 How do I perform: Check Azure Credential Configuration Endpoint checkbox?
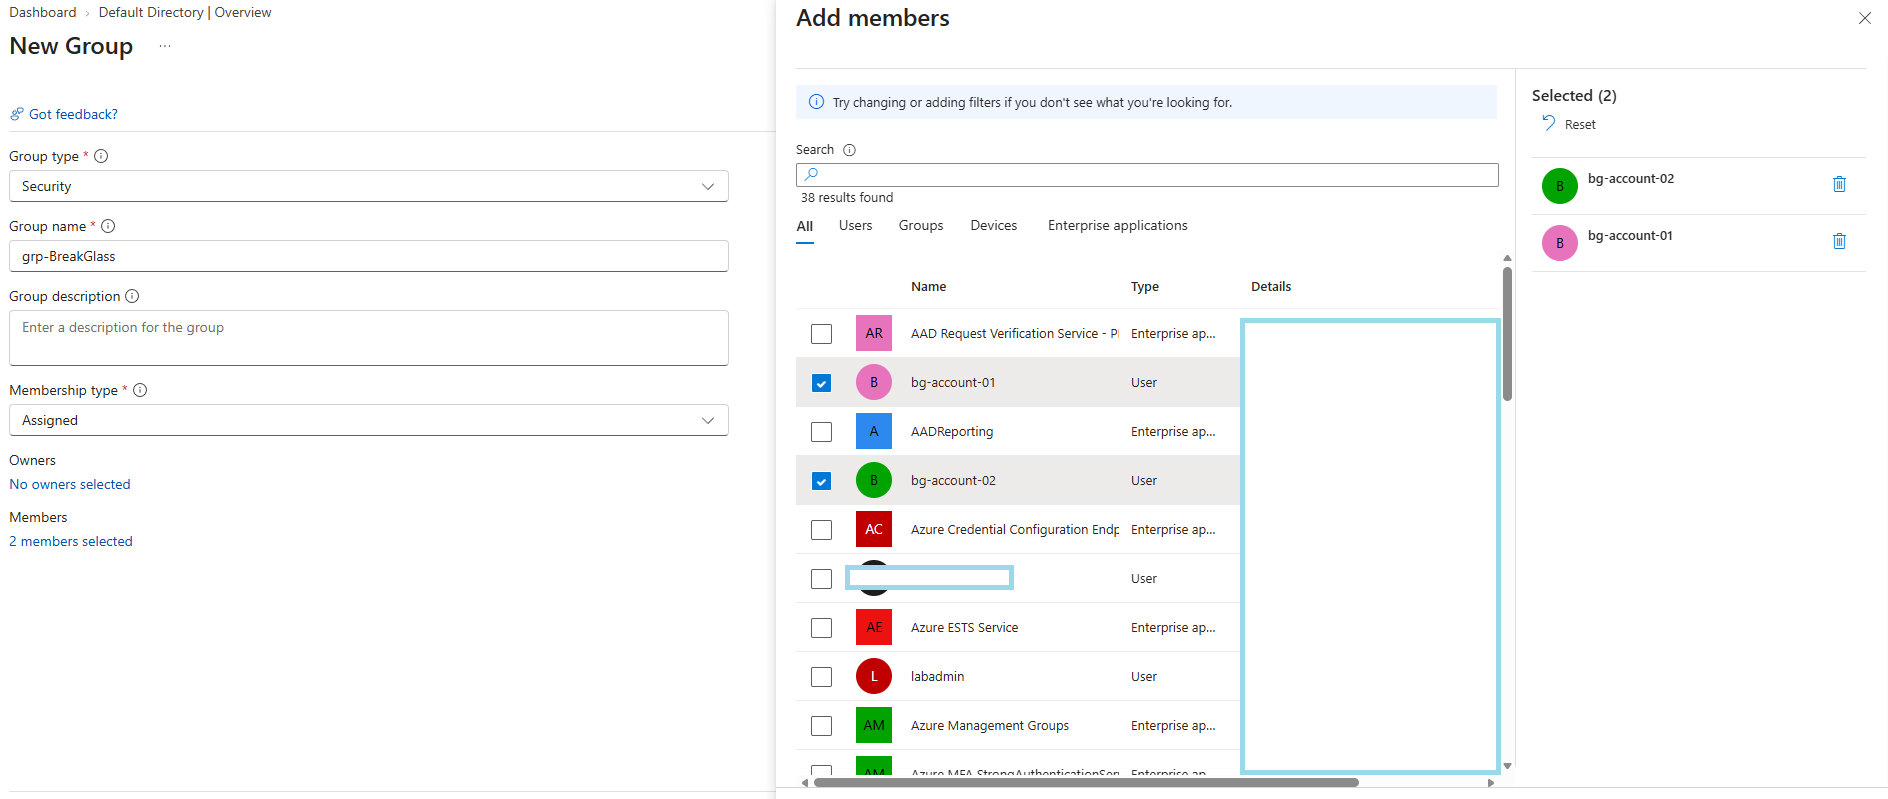click(x=821, y=529)
